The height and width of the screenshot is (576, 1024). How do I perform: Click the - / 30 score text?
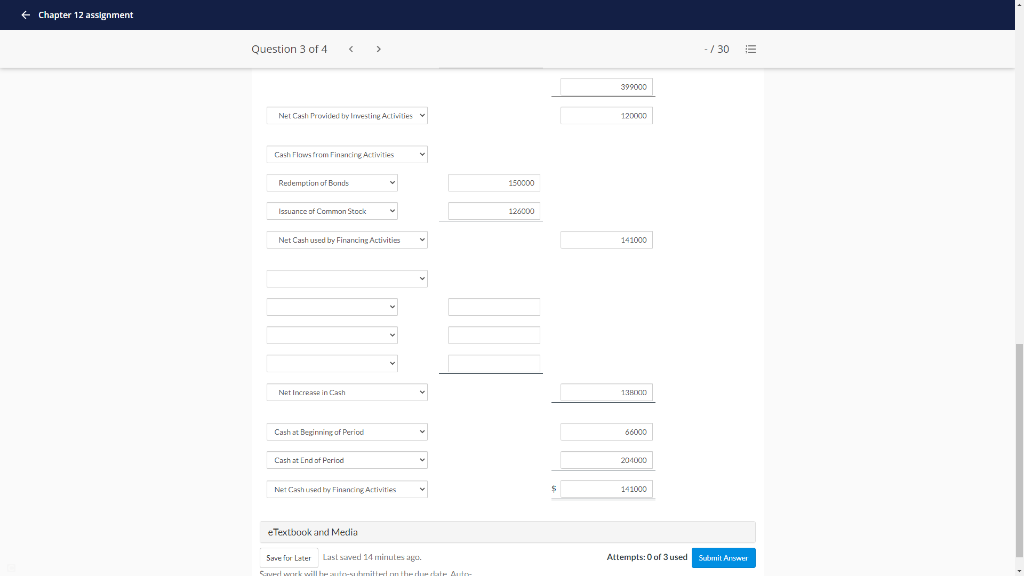tap(716, 49)
